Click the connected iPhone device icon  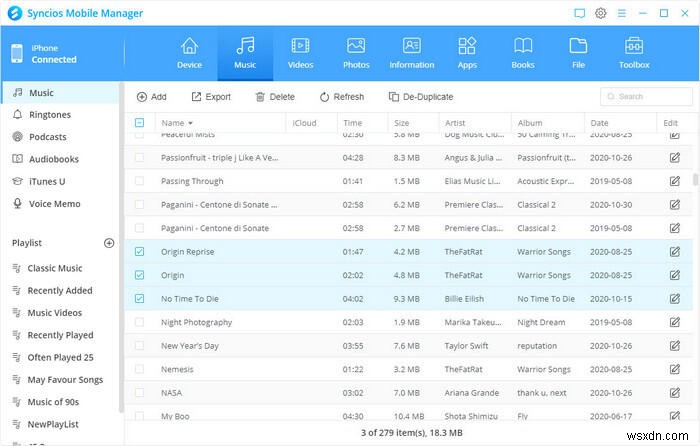[17, 53]
